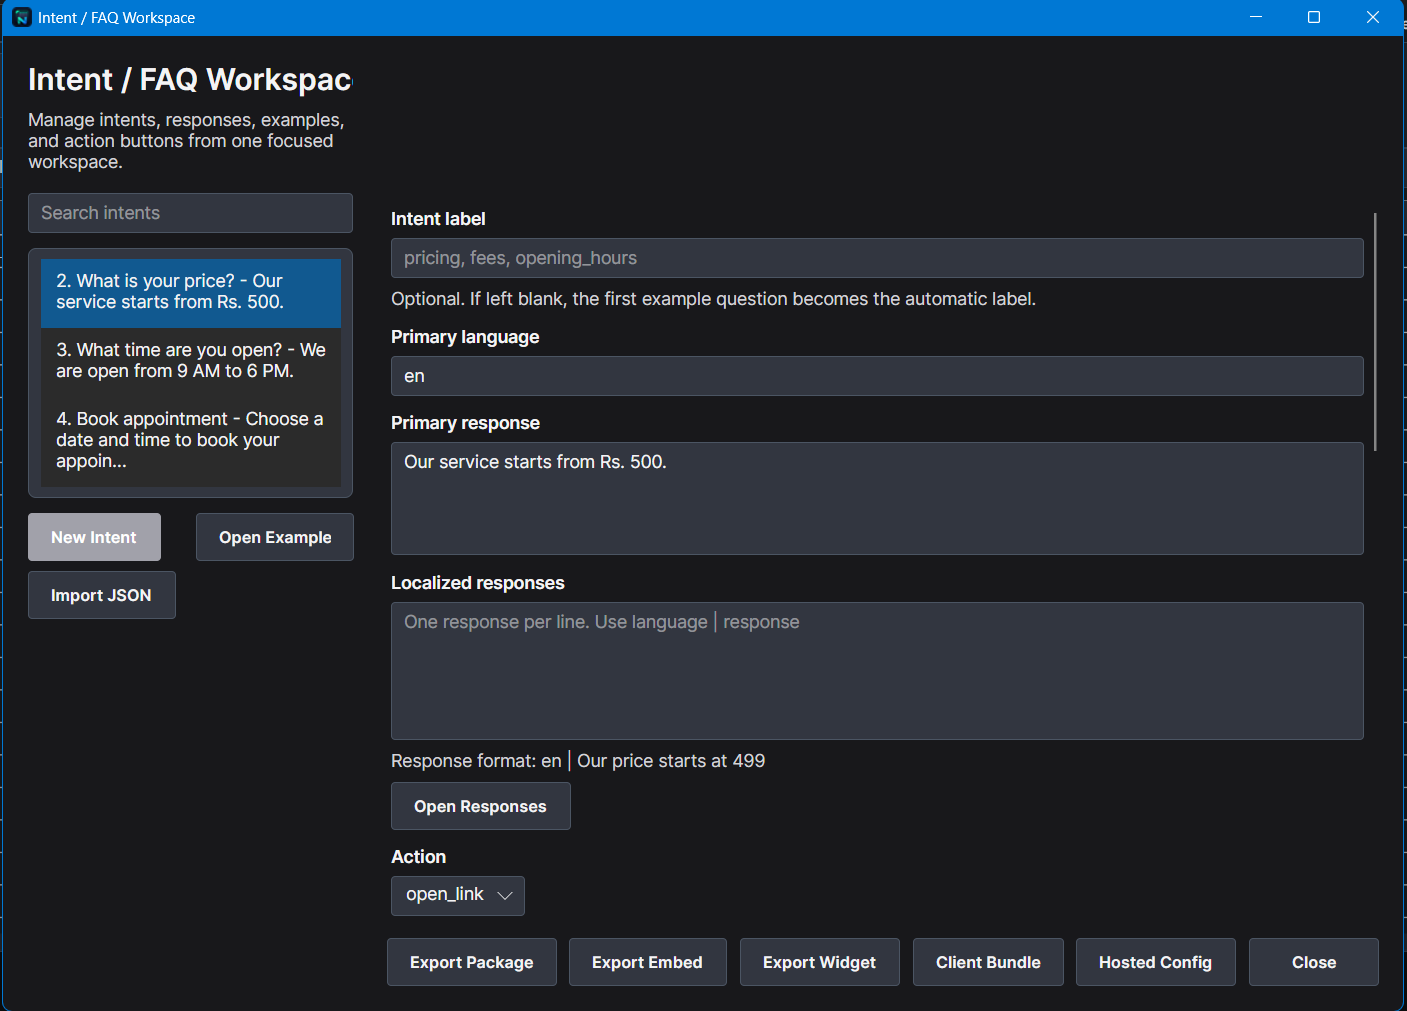Focus the Localized responses text area
1407x1011 pixels.
877,671
